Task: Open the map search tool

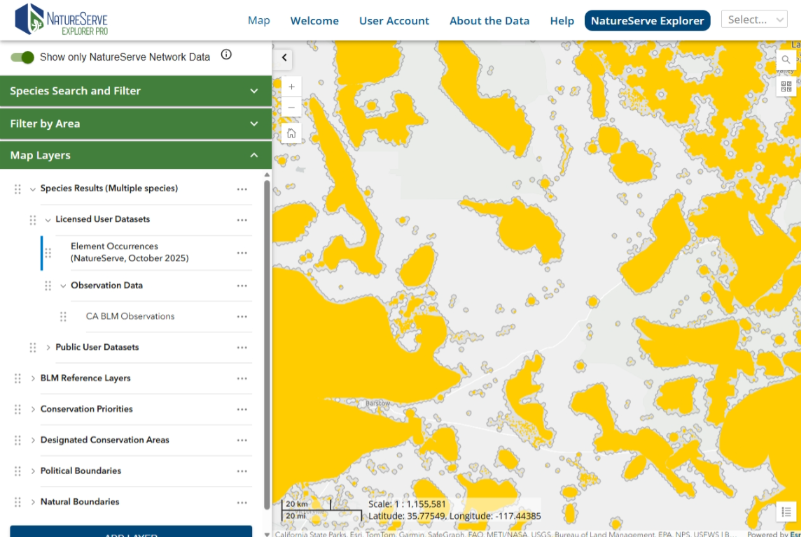Action: coord(786,60)
